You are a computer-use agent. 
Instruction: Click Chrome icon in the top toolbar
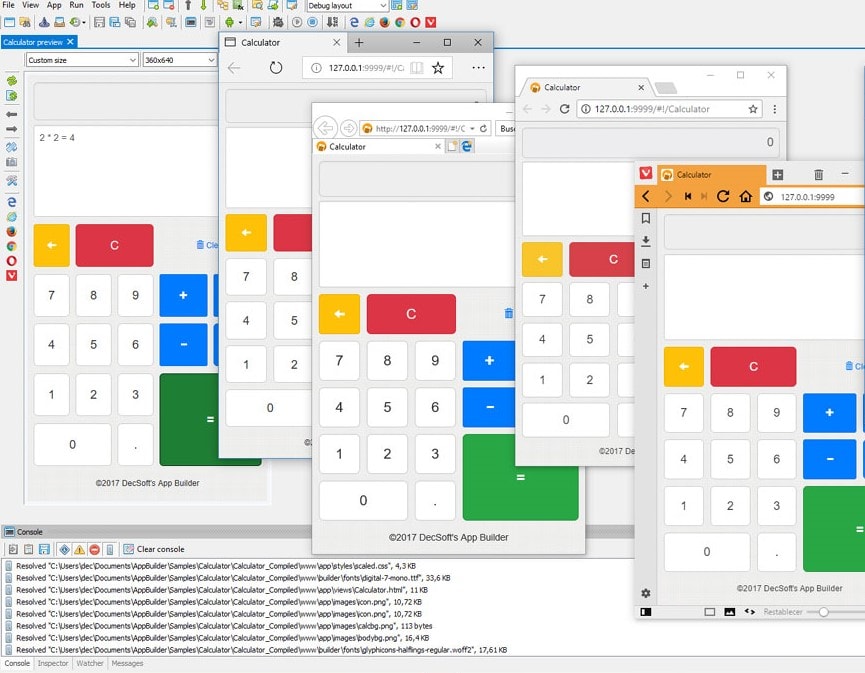tap(400, 22)
